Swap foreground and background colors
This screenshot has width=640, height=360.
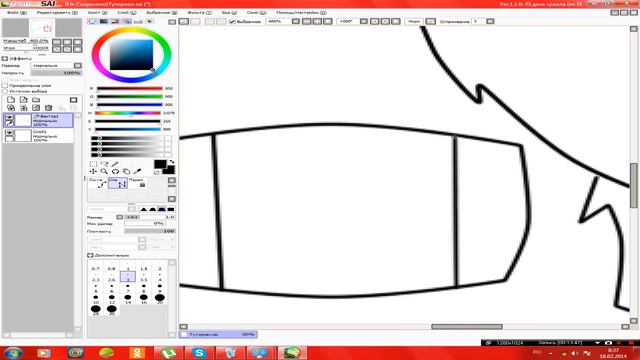[171, 162]
